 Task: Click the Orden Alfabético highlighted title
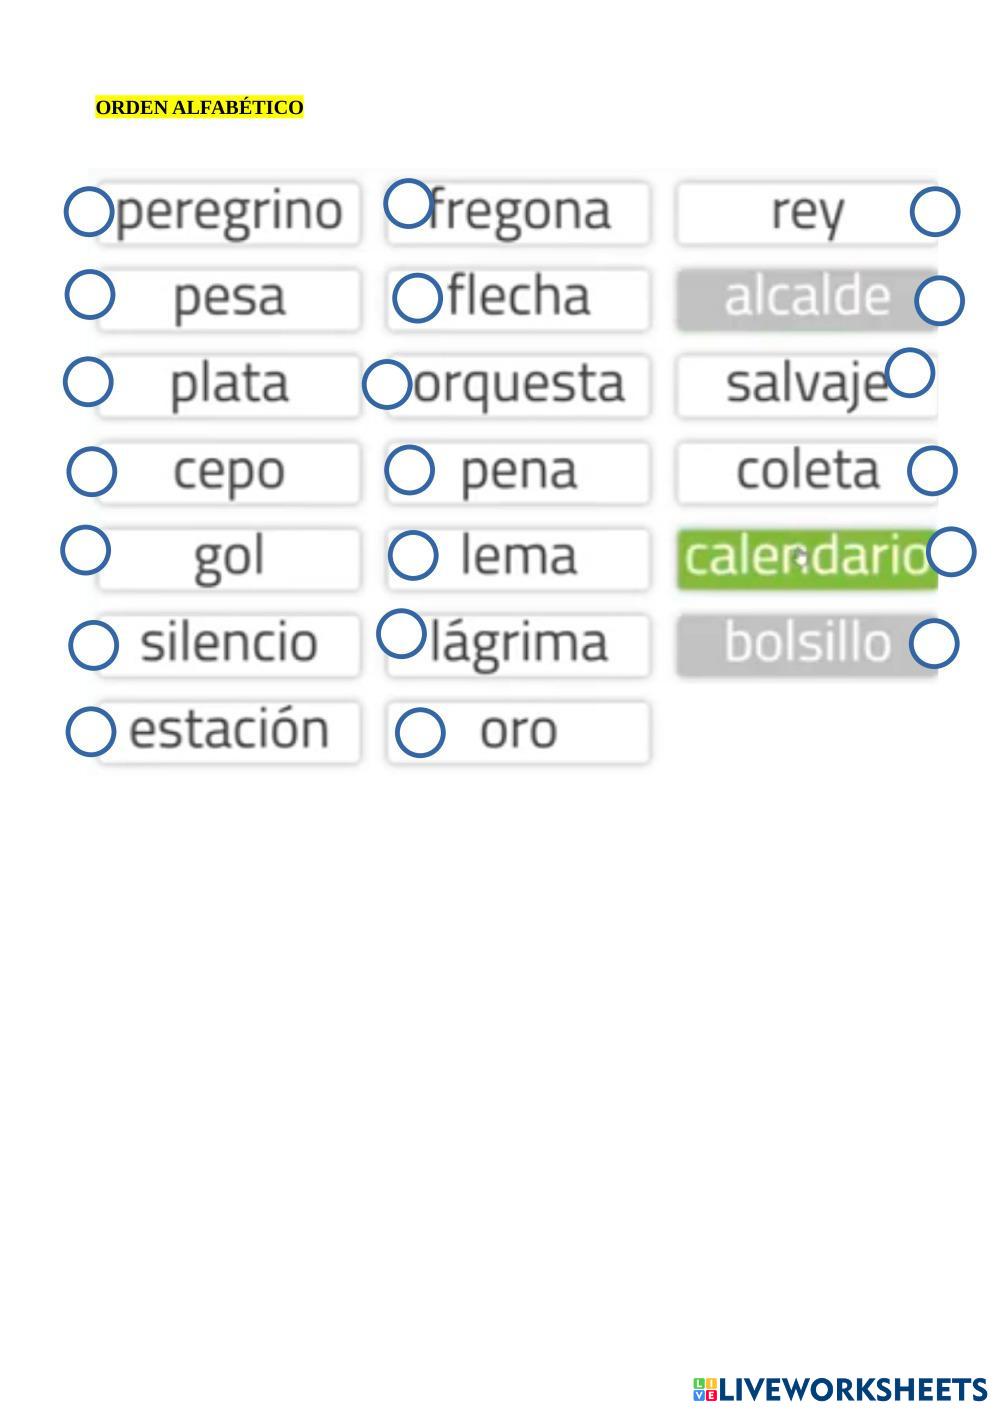(x=199, y=108)
